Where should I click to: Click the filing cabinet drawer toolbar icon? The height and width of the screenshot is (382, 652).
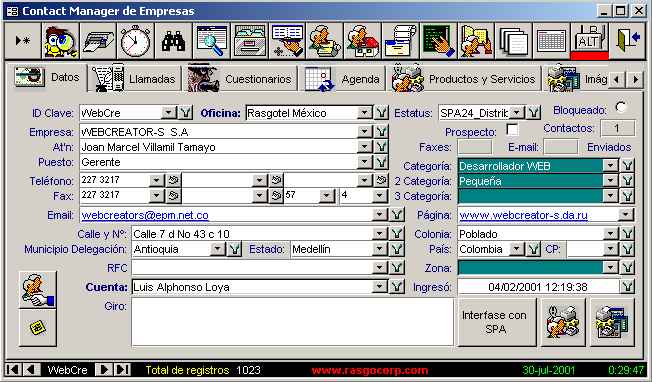pos(249,41)
